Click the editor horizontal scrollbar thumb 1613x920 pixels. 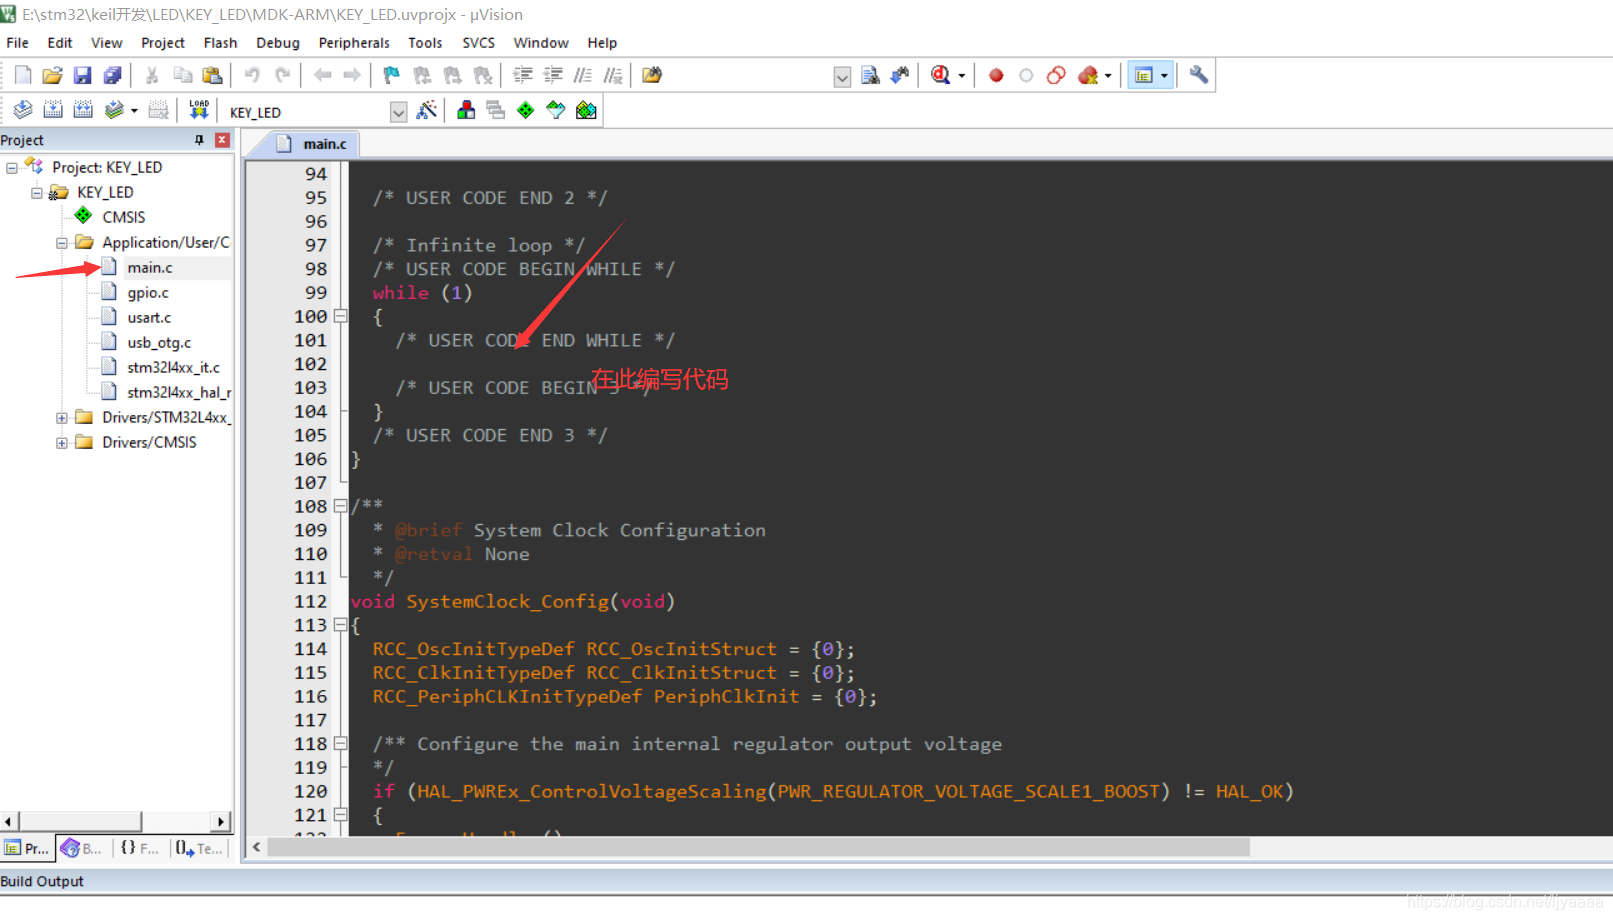click(x=758, y=847)
